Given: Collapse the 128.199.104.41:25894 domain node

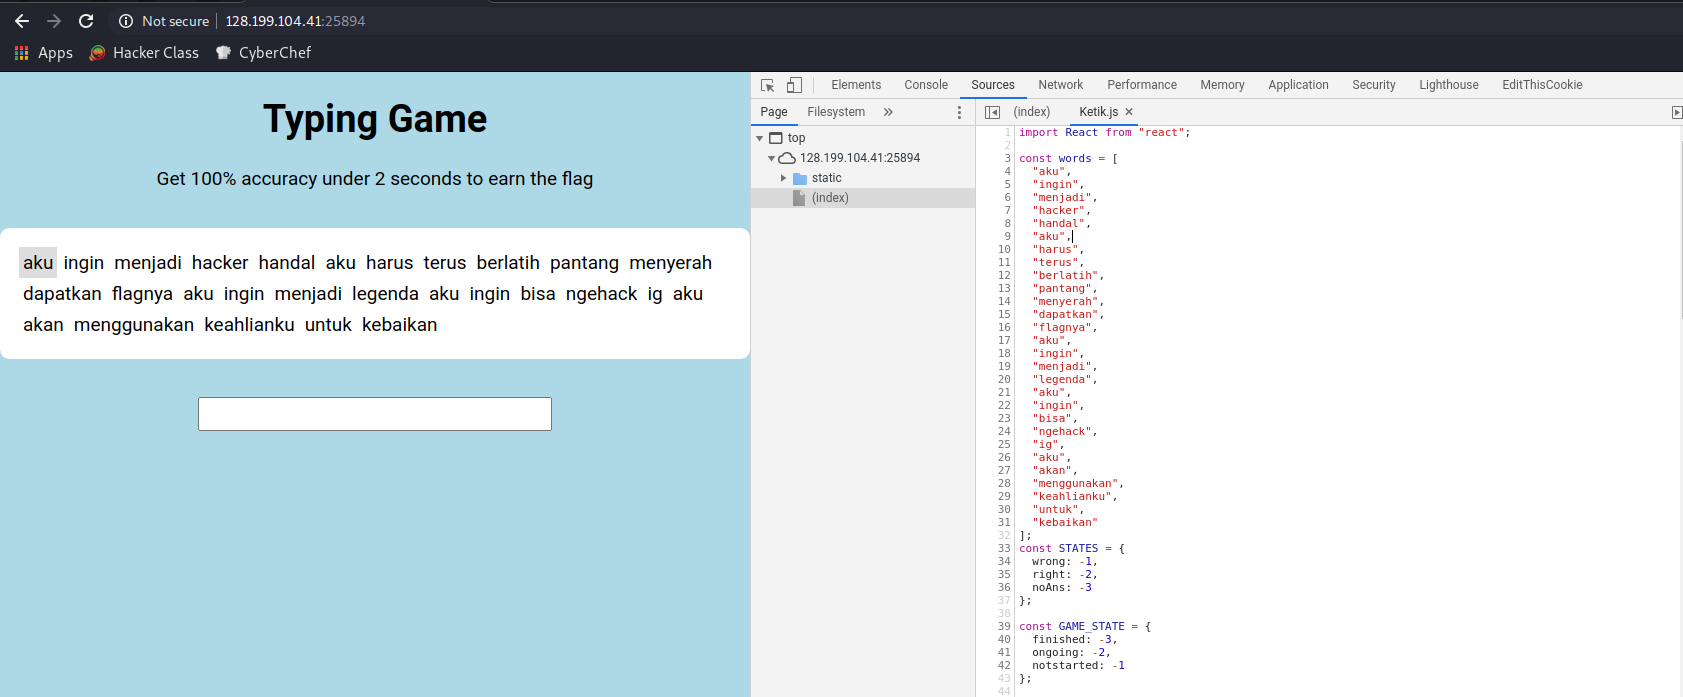Looking at the screenshot, I should point(771,158).
